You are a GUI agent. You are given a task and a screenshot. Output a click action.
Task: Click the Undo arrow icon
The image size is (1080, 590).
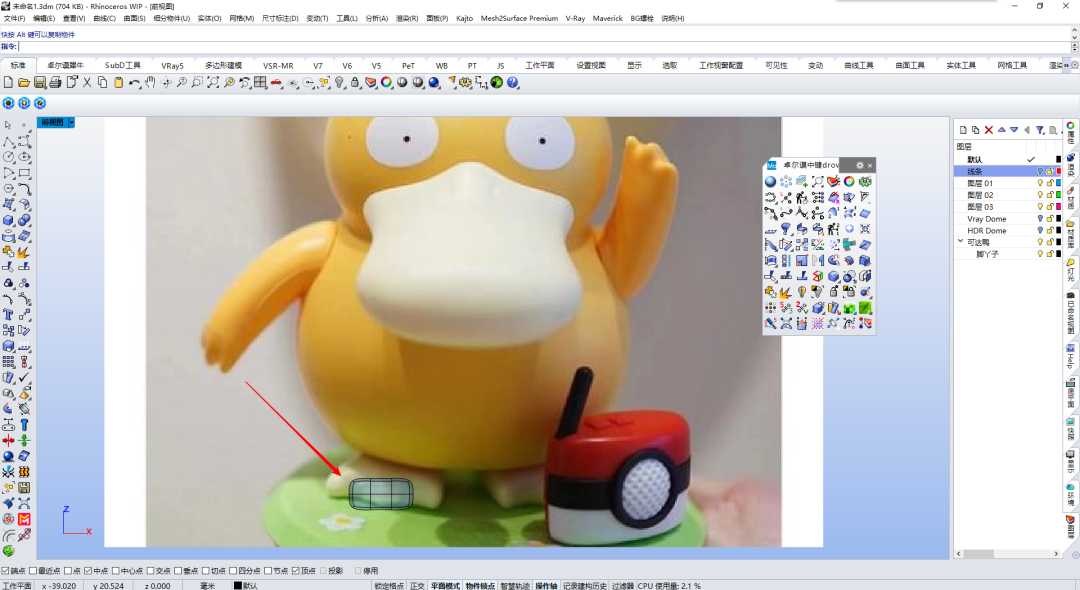tap(134, 83)
